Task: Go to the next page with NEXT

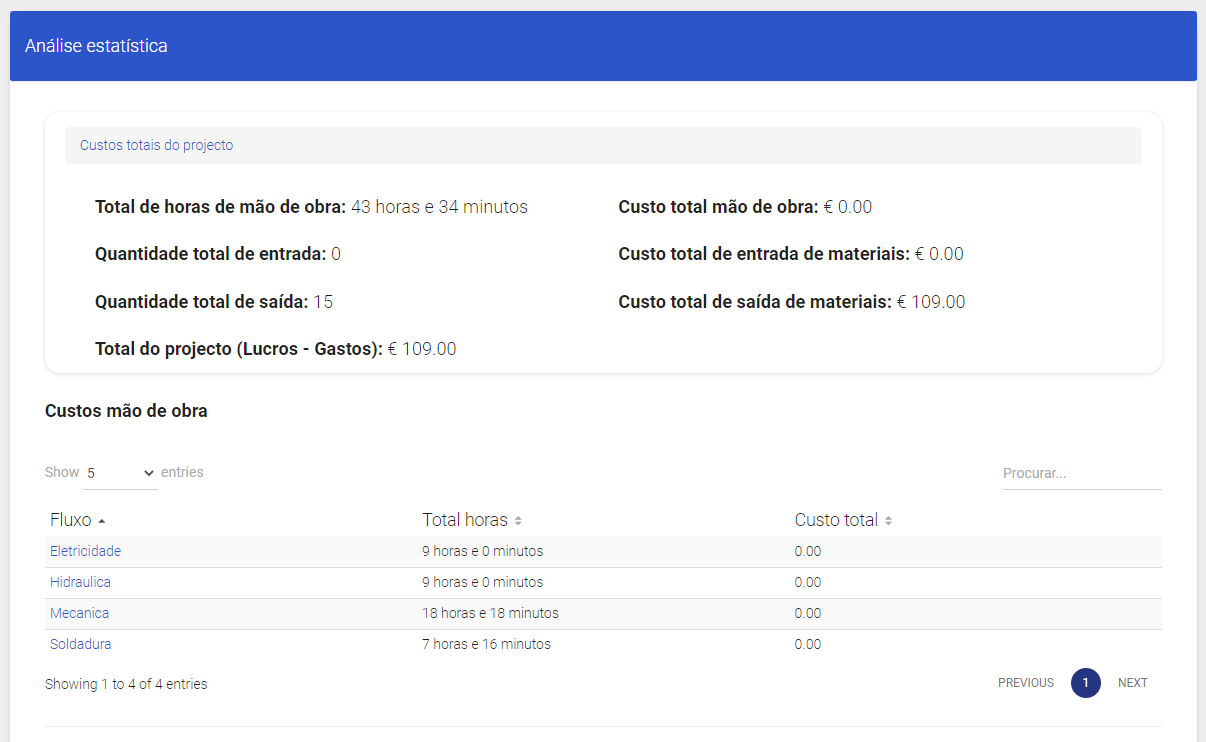Action: [x=1132, y=683]
